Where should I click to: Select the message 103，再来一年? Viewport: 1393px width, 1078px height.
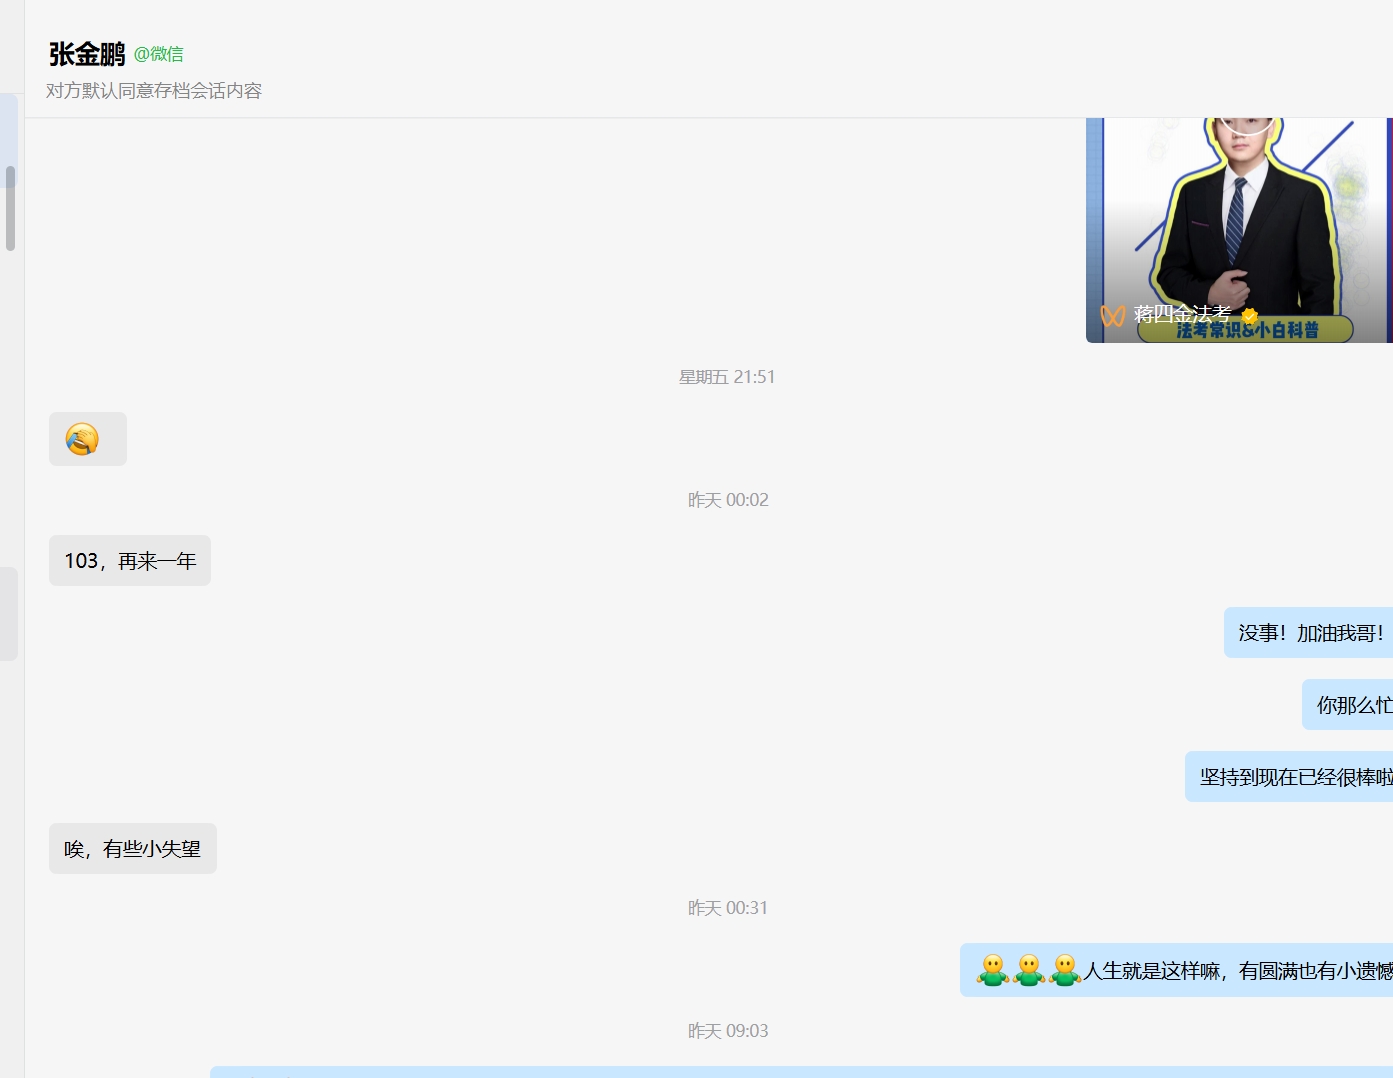point(130,561)
